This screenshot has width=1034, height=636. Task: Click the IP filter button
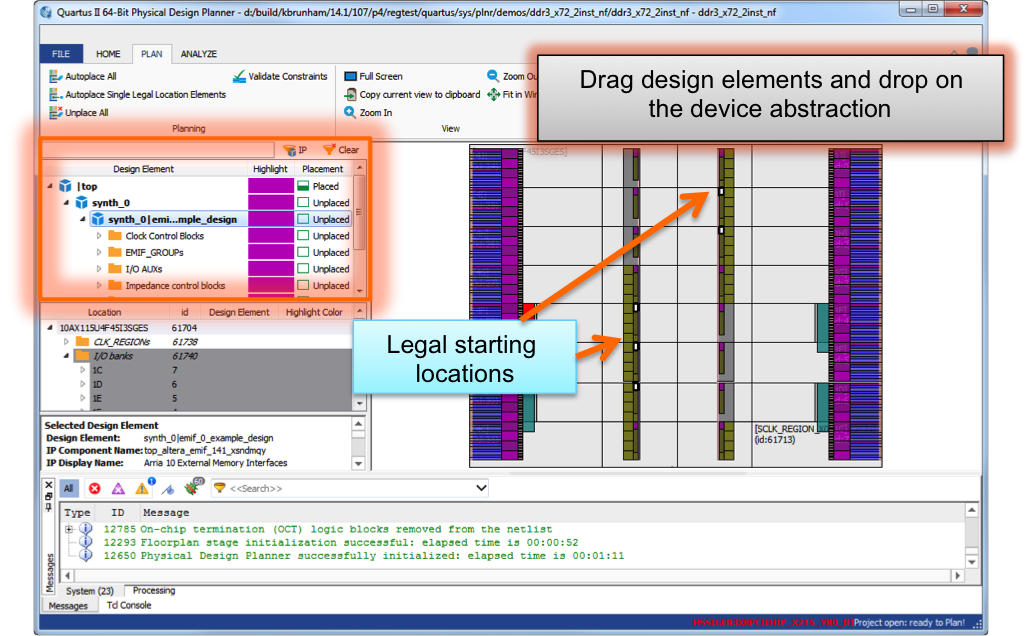pyautogui.click(x=295, y=150)
